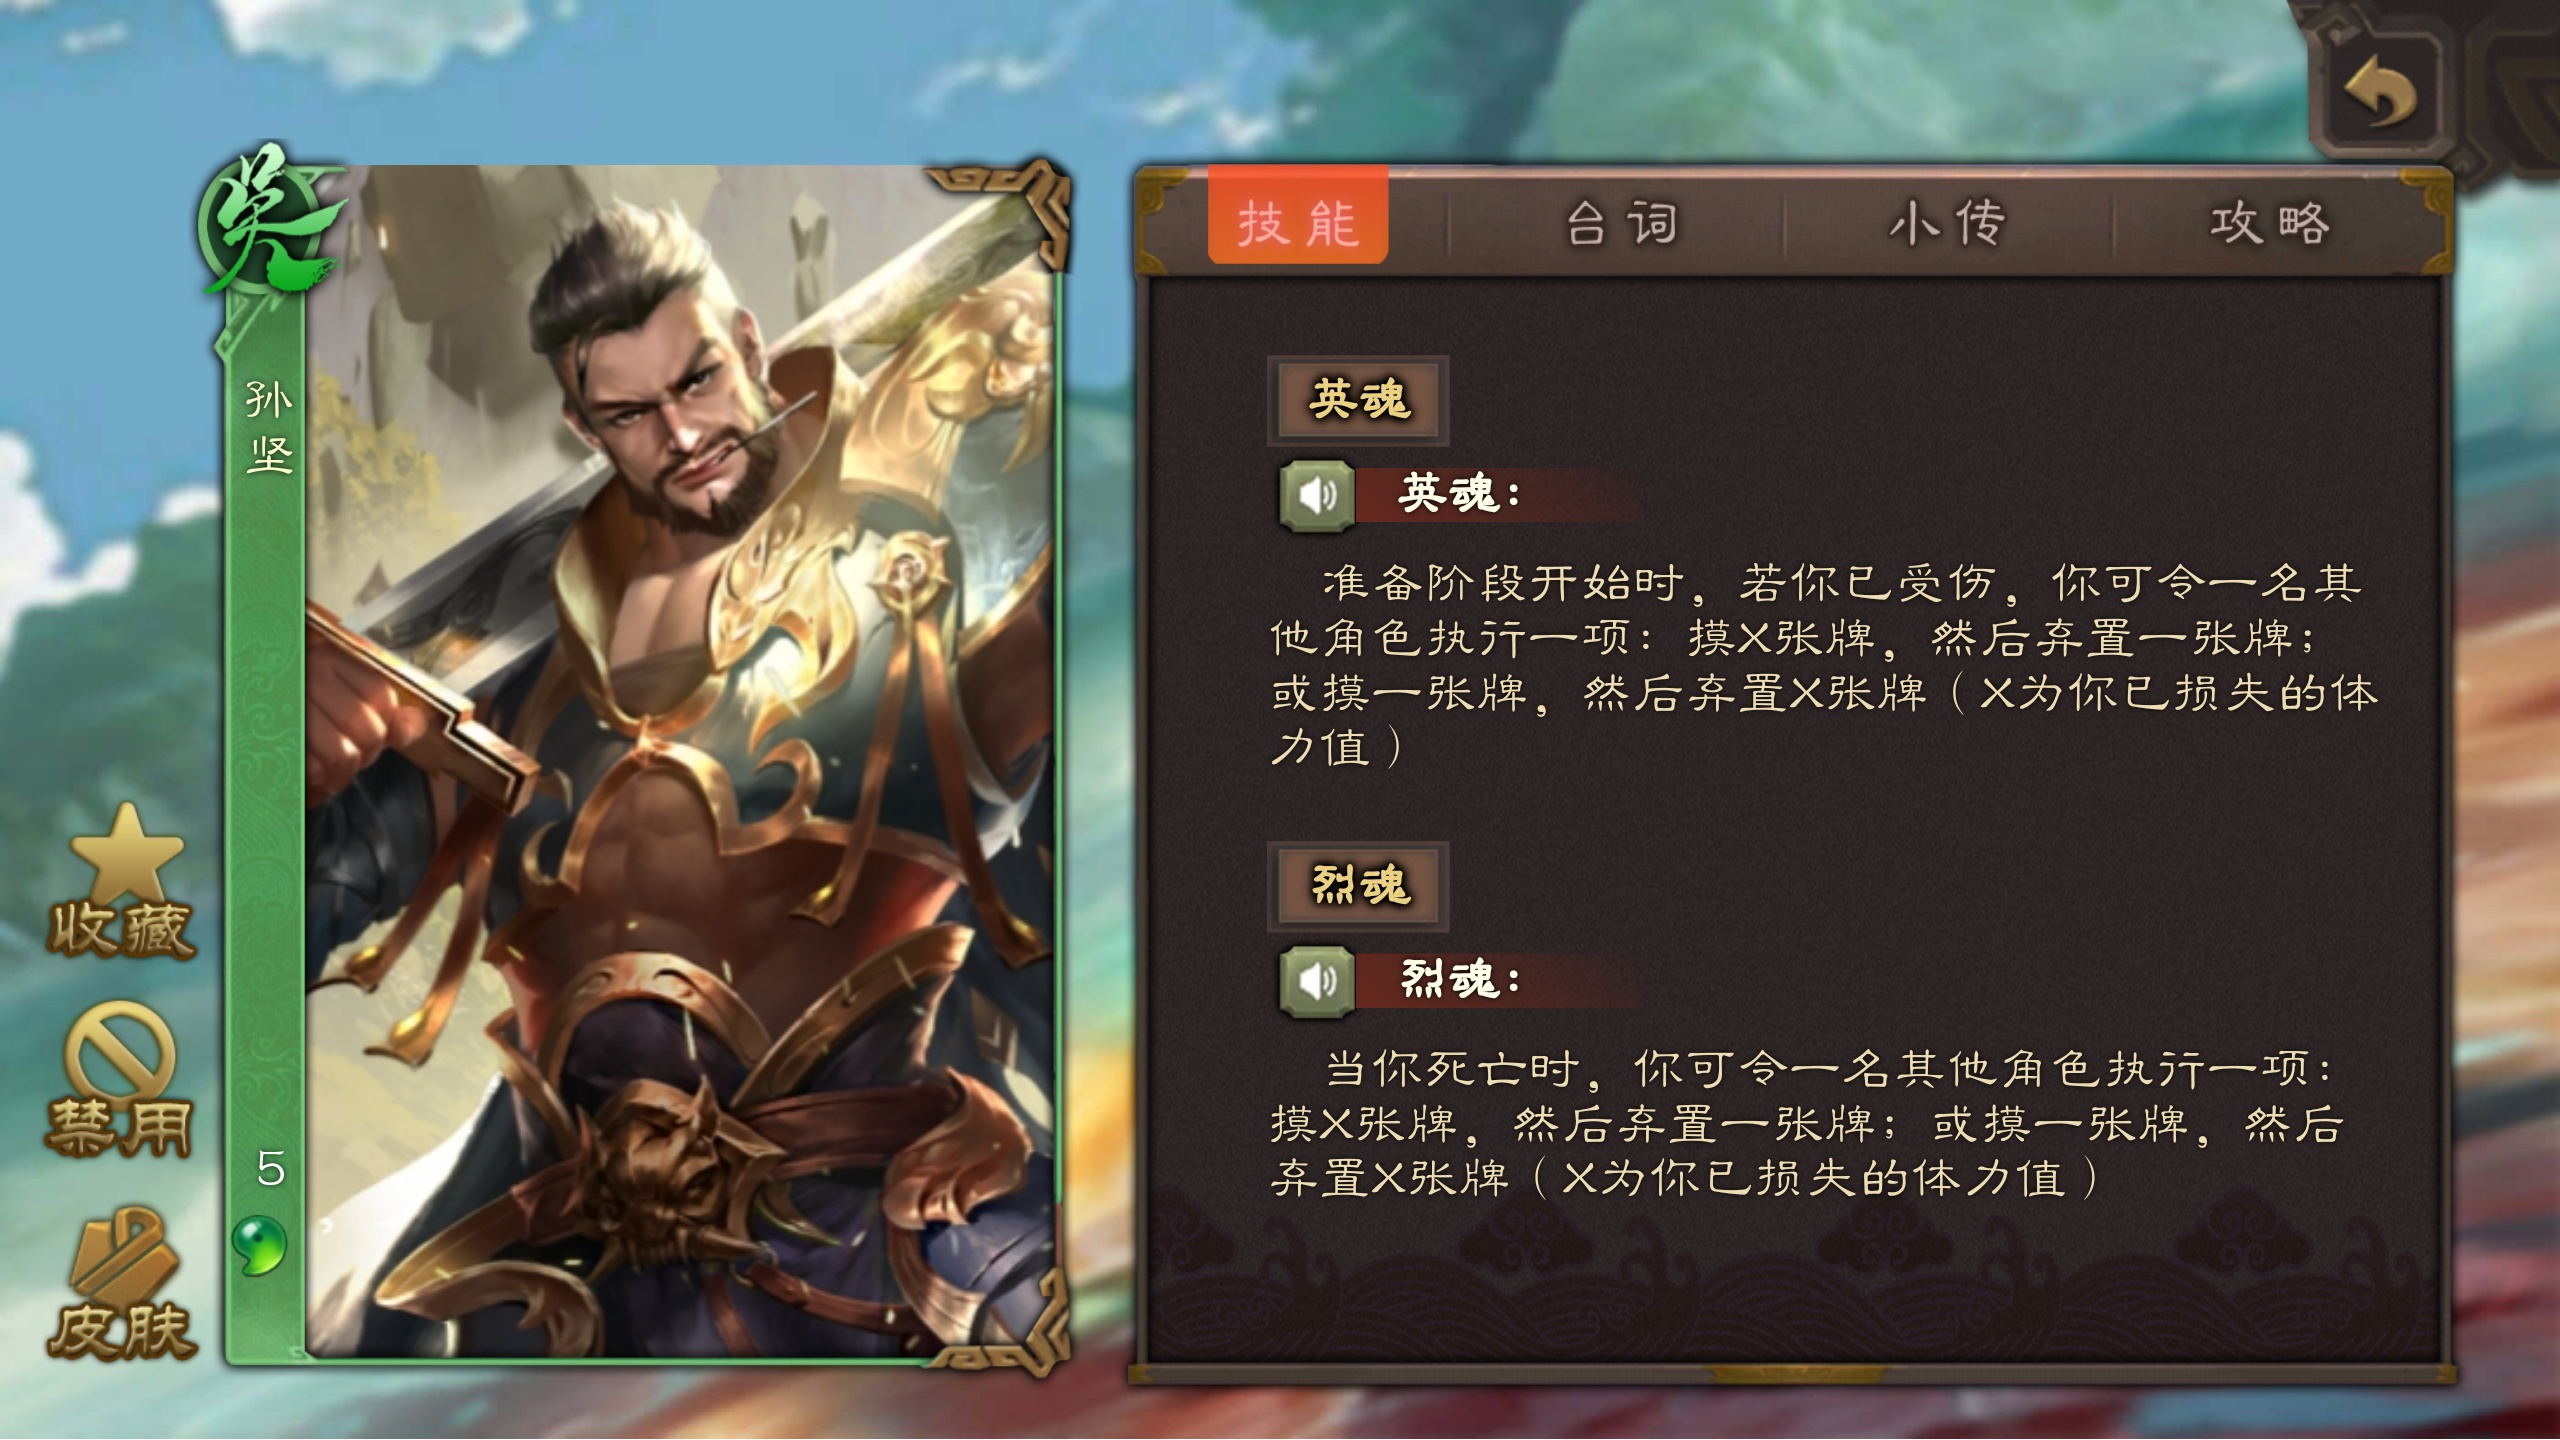Click the back arrow icon

(x=2380, y=92)
